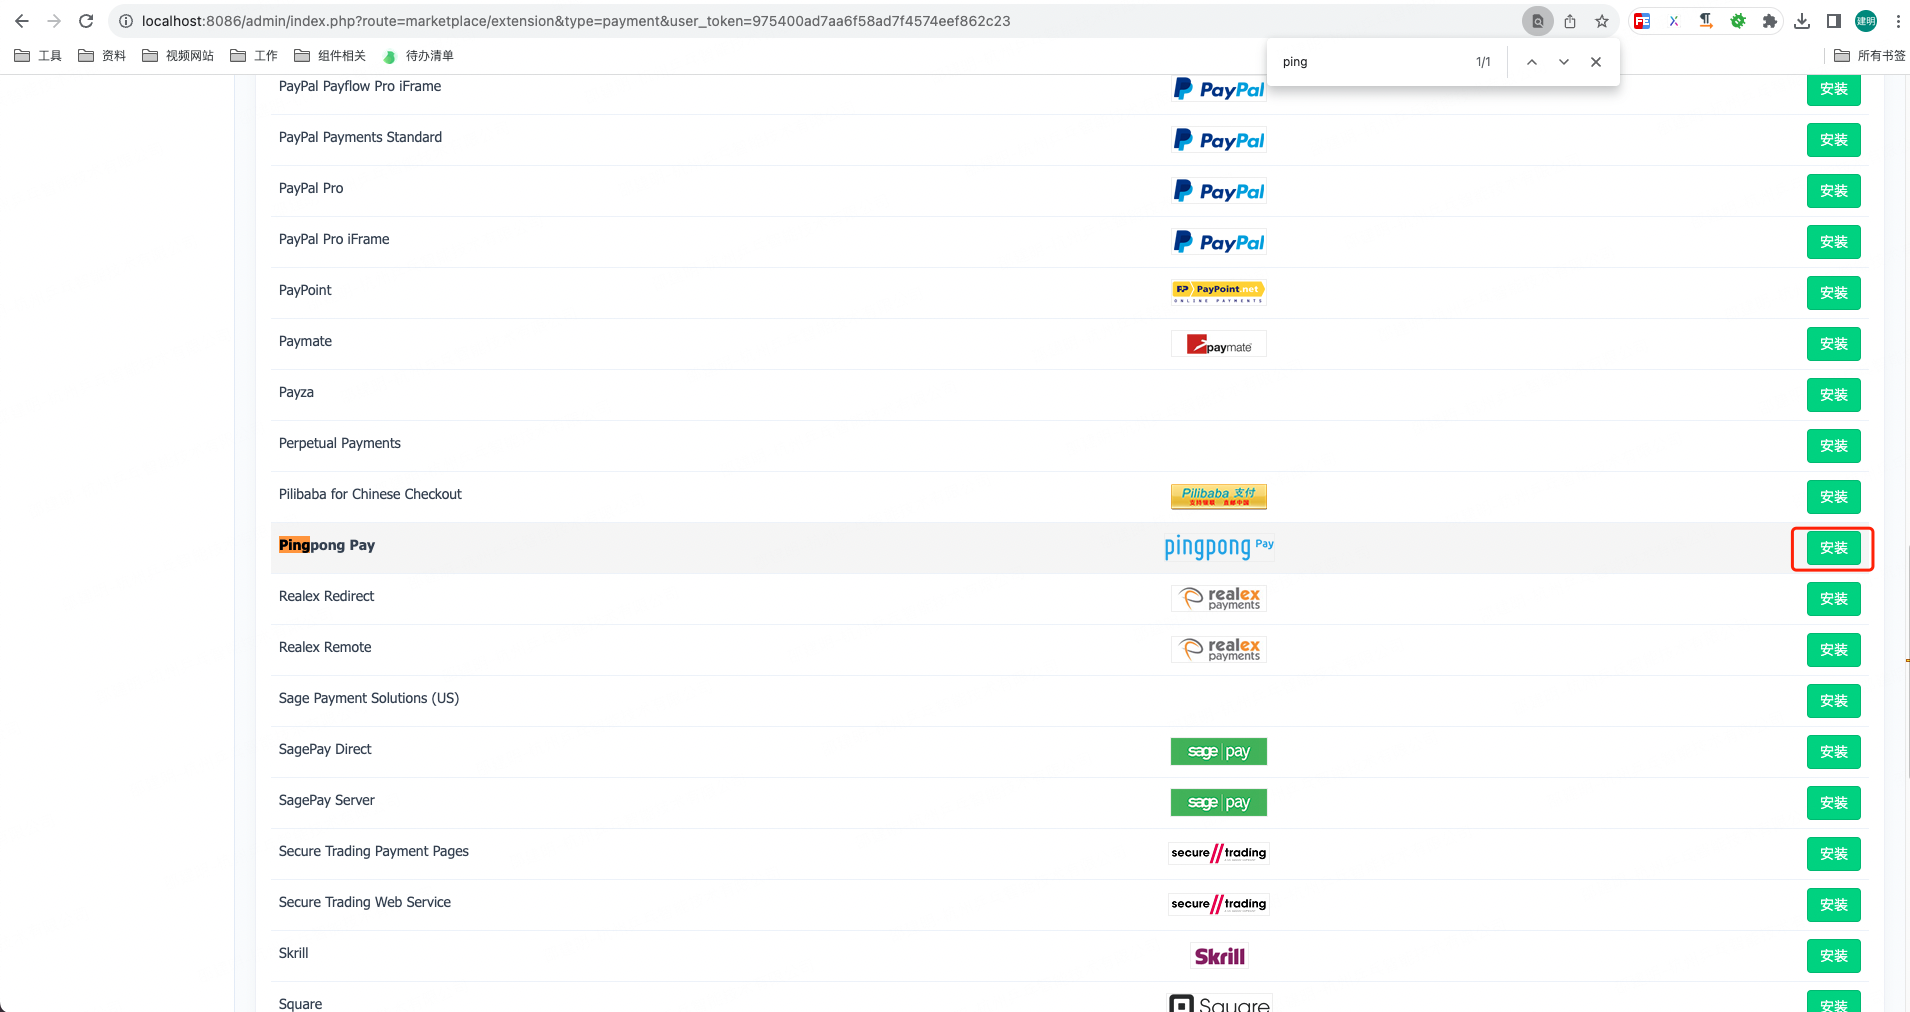
Task: Open the Chrome three-dot menu
Action: [x=1897, y=21]
